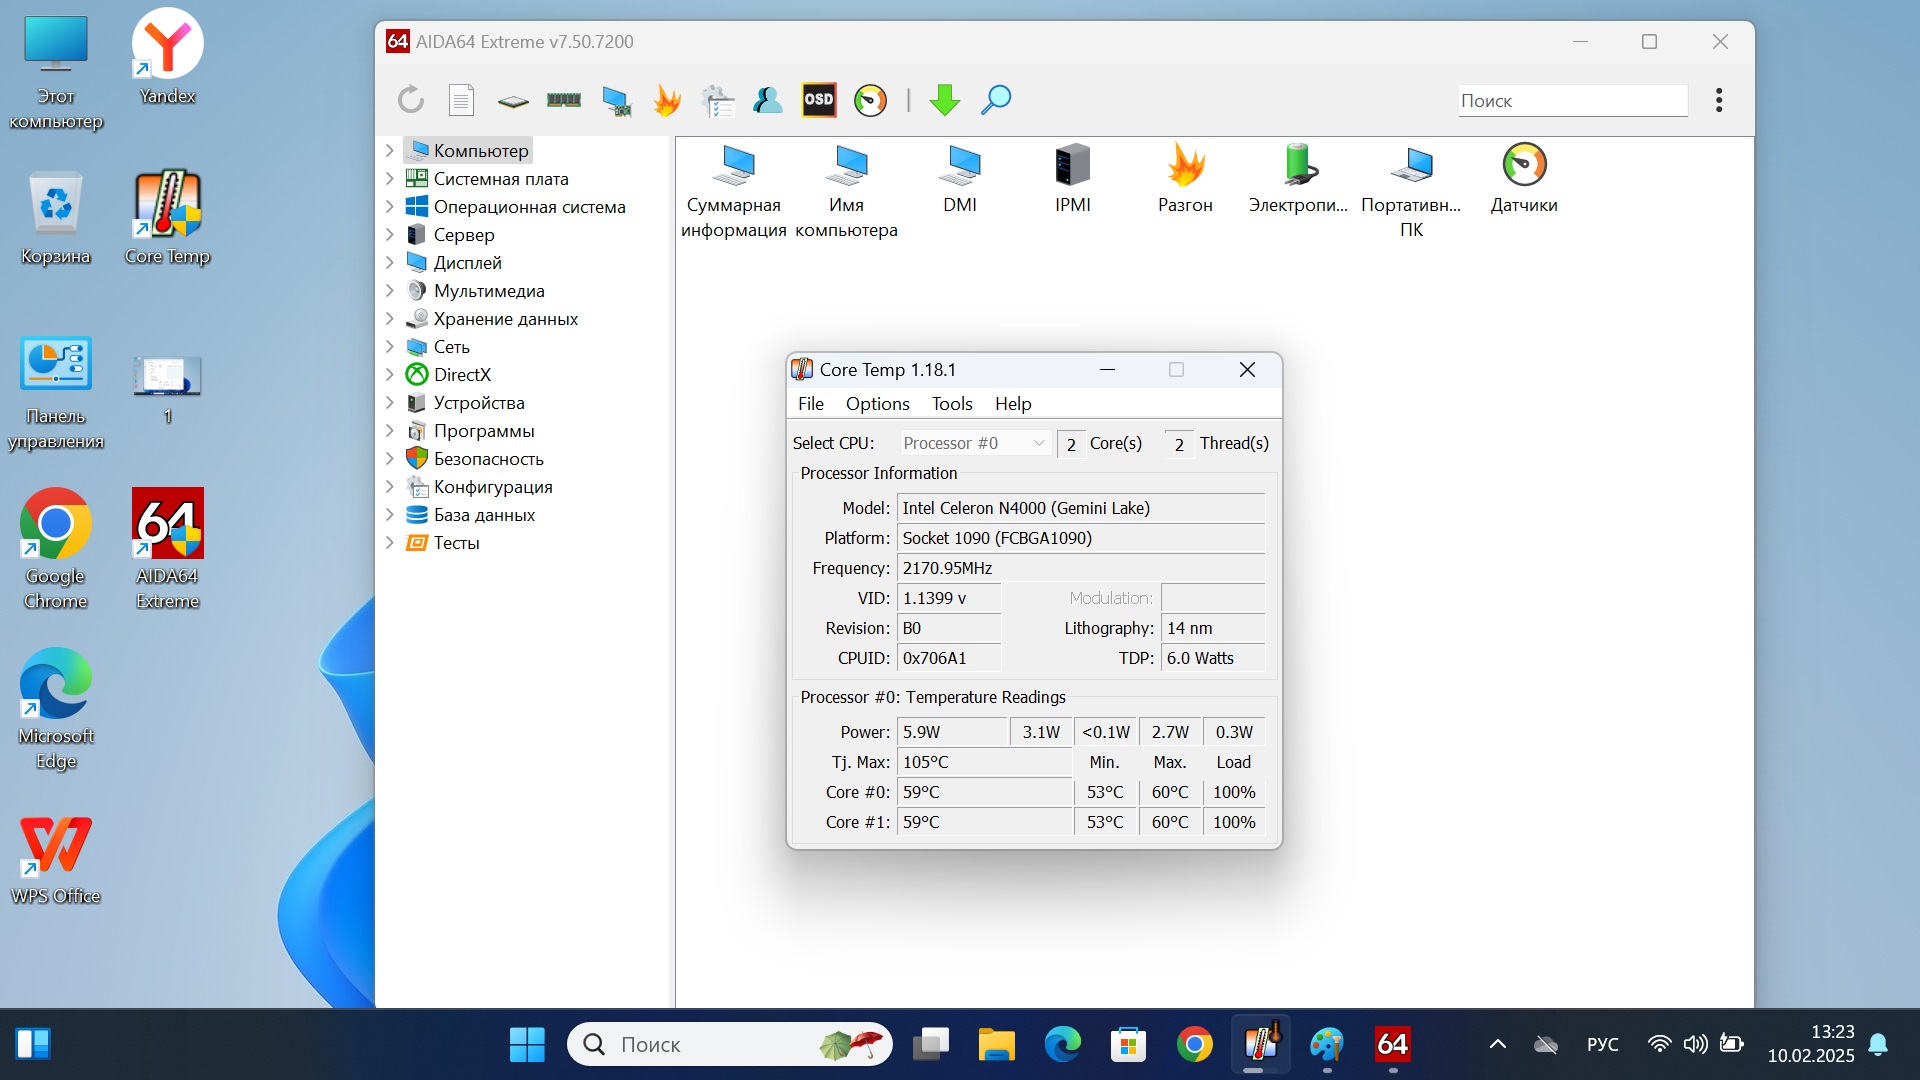Click the Yandex desktop shortcut
The height and width of the screenshot is (1080, 1920).
[x=168, y=57]
